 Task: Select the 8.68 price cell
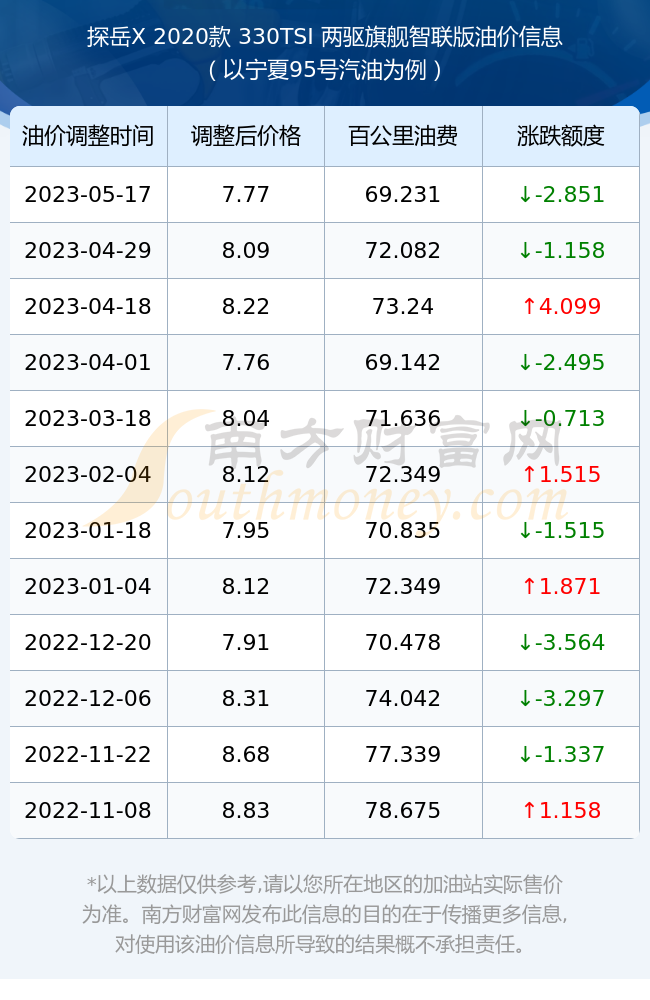coord(246,754)
